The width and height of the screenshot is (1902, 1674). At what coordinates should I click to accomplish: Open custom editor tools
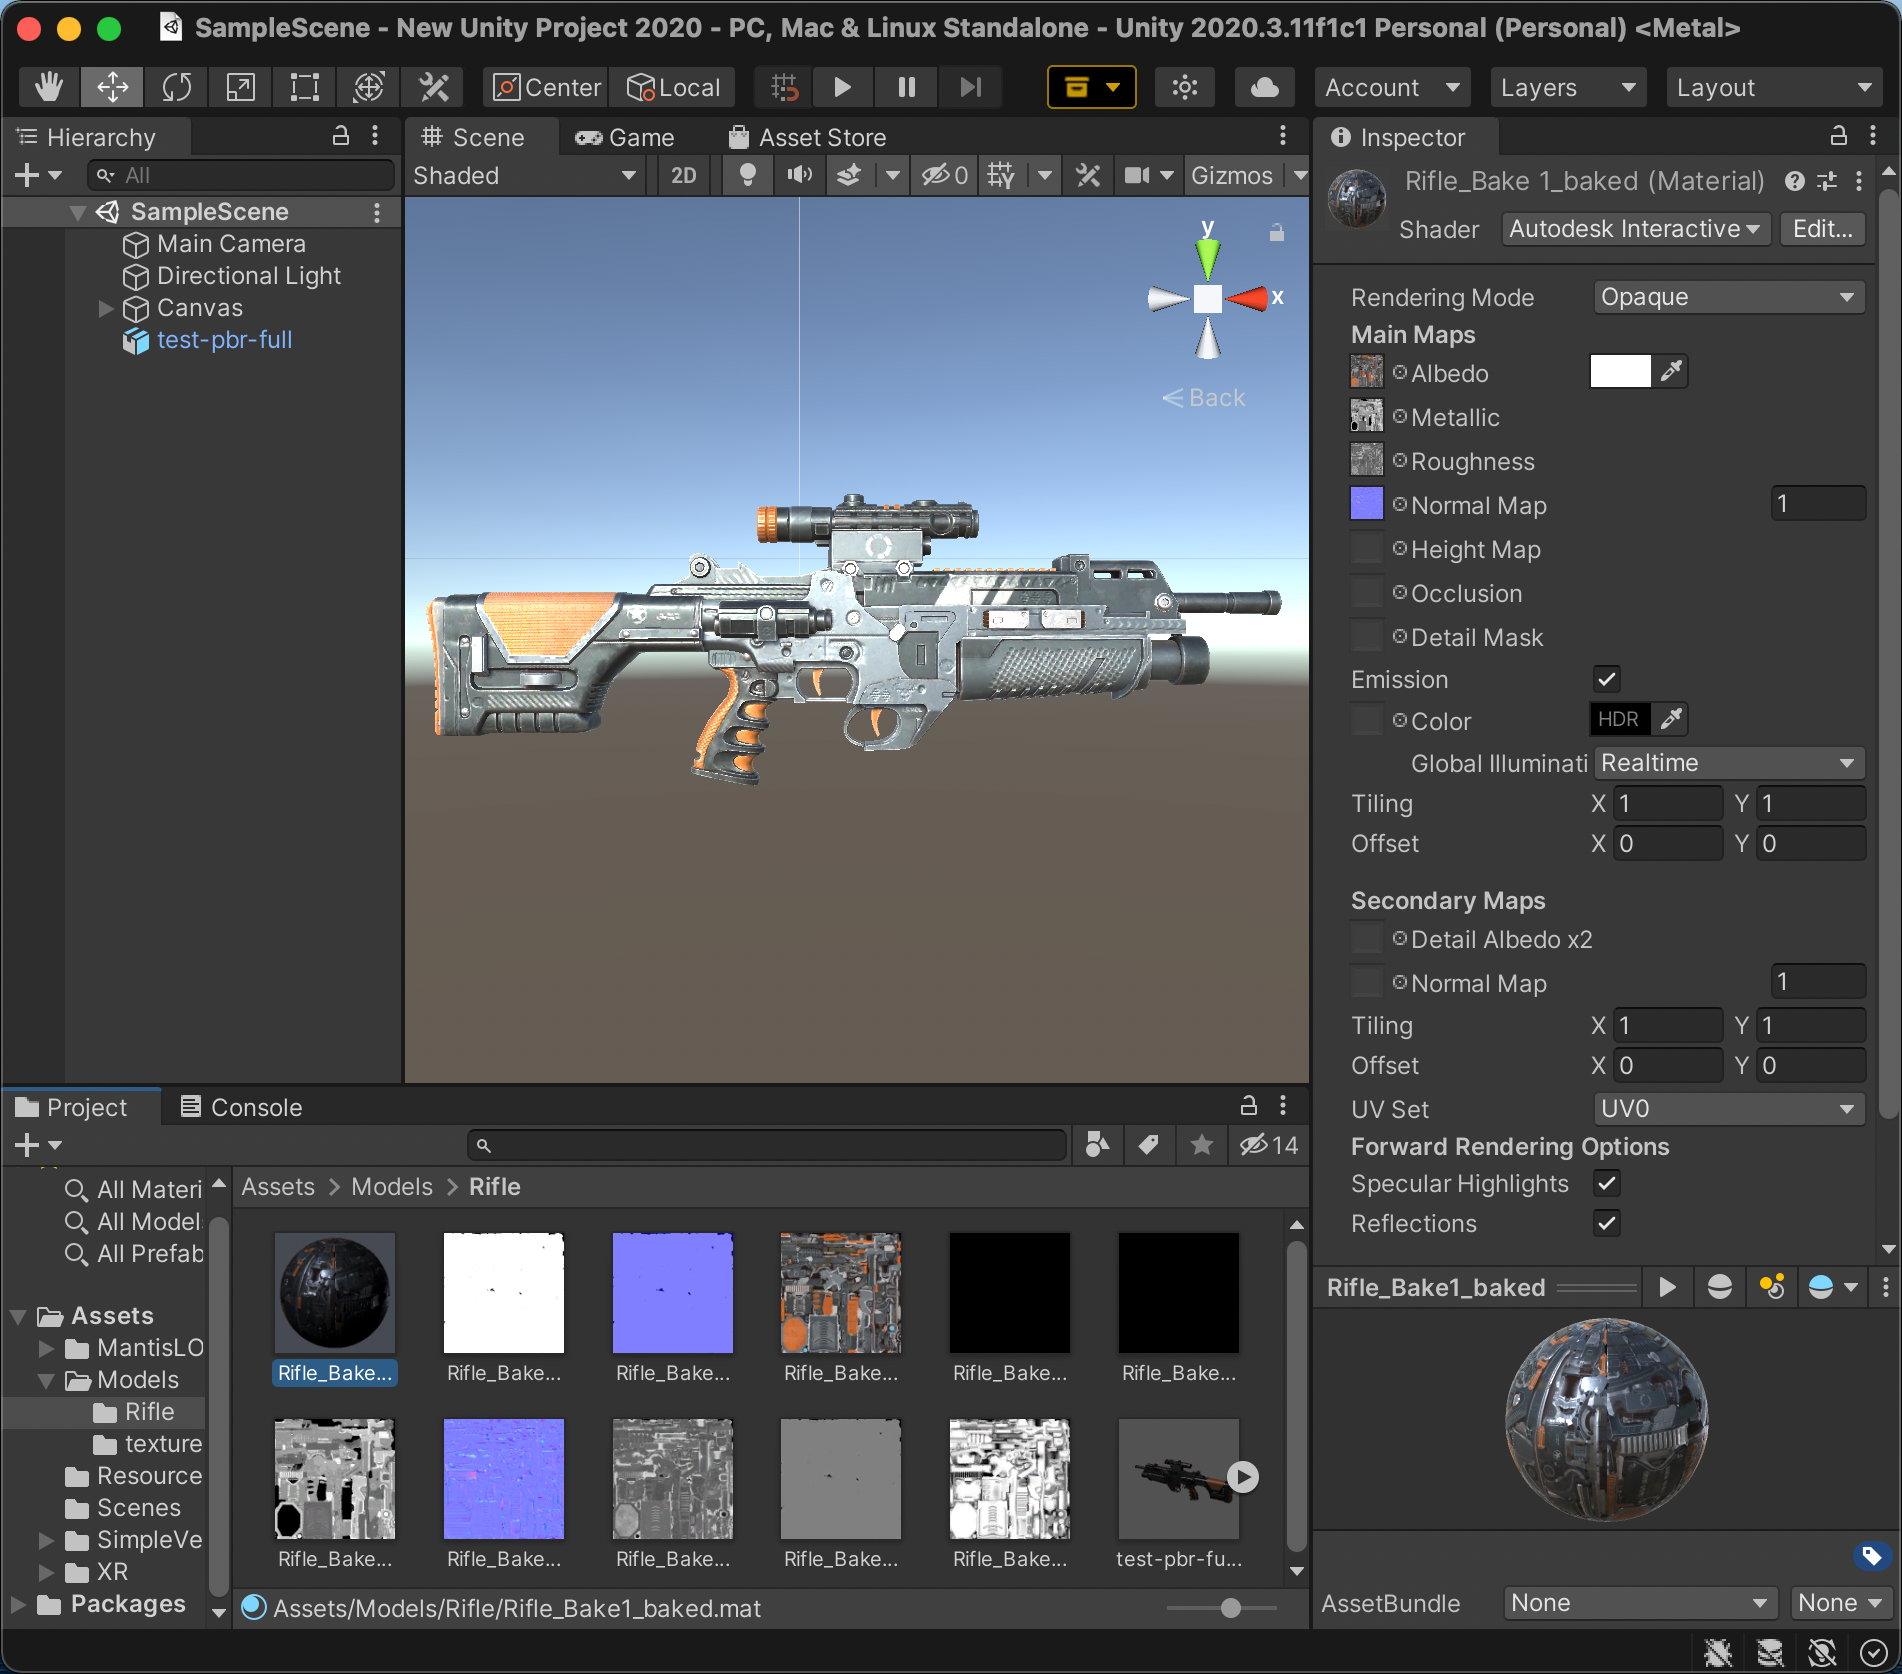tap(433, 87)
